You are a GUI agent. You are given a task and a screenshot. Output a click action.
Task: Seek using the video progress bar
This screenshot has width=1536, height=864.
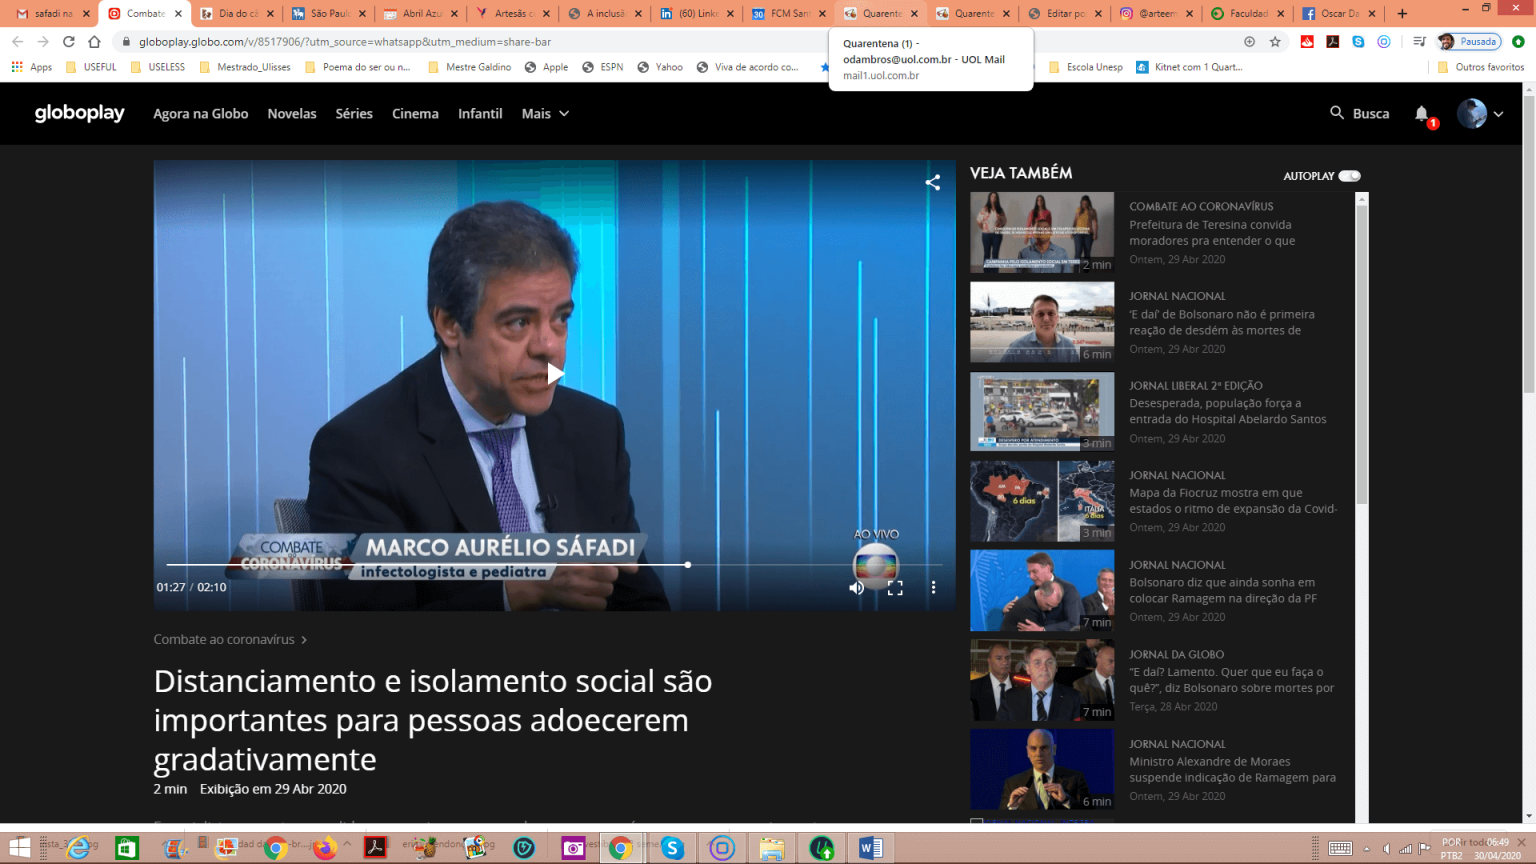pyautogui.click(x=555, y=565)
